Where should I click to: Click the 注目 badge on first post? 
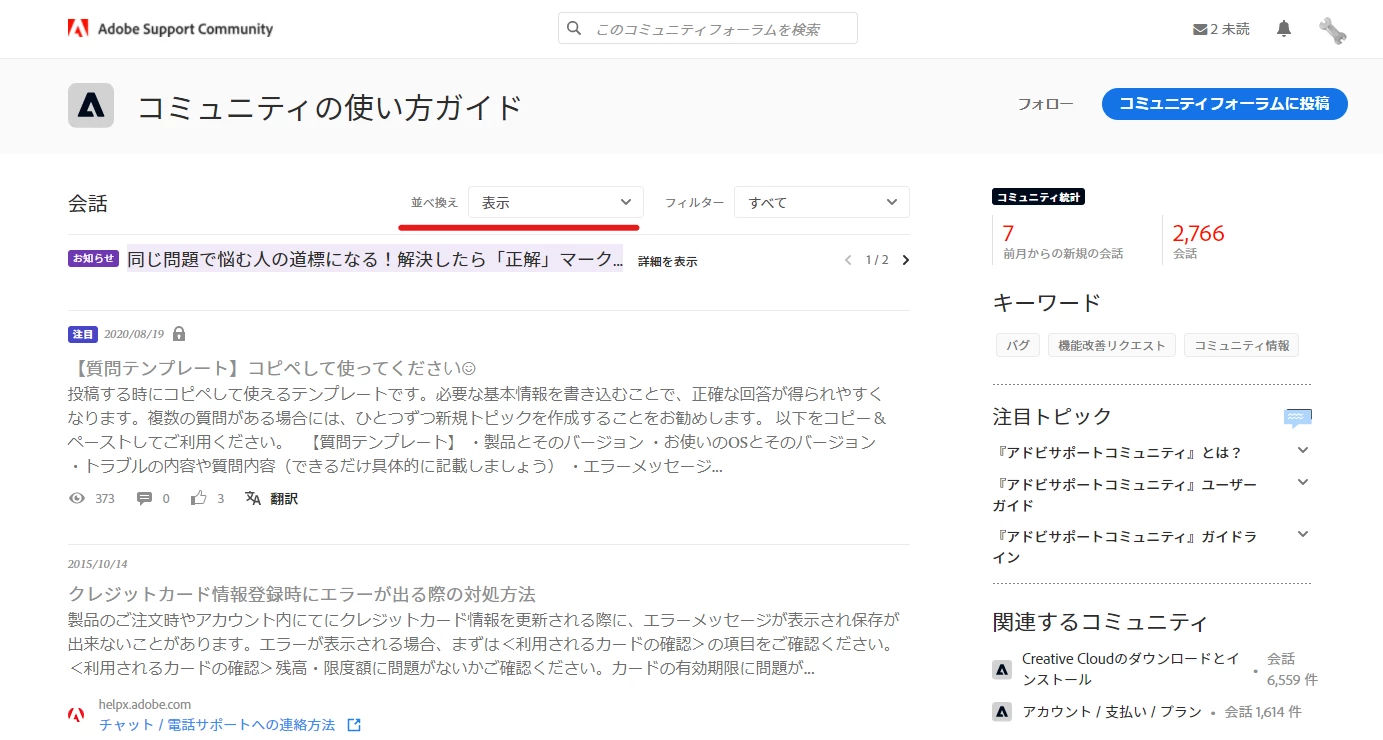coord(83,334)
